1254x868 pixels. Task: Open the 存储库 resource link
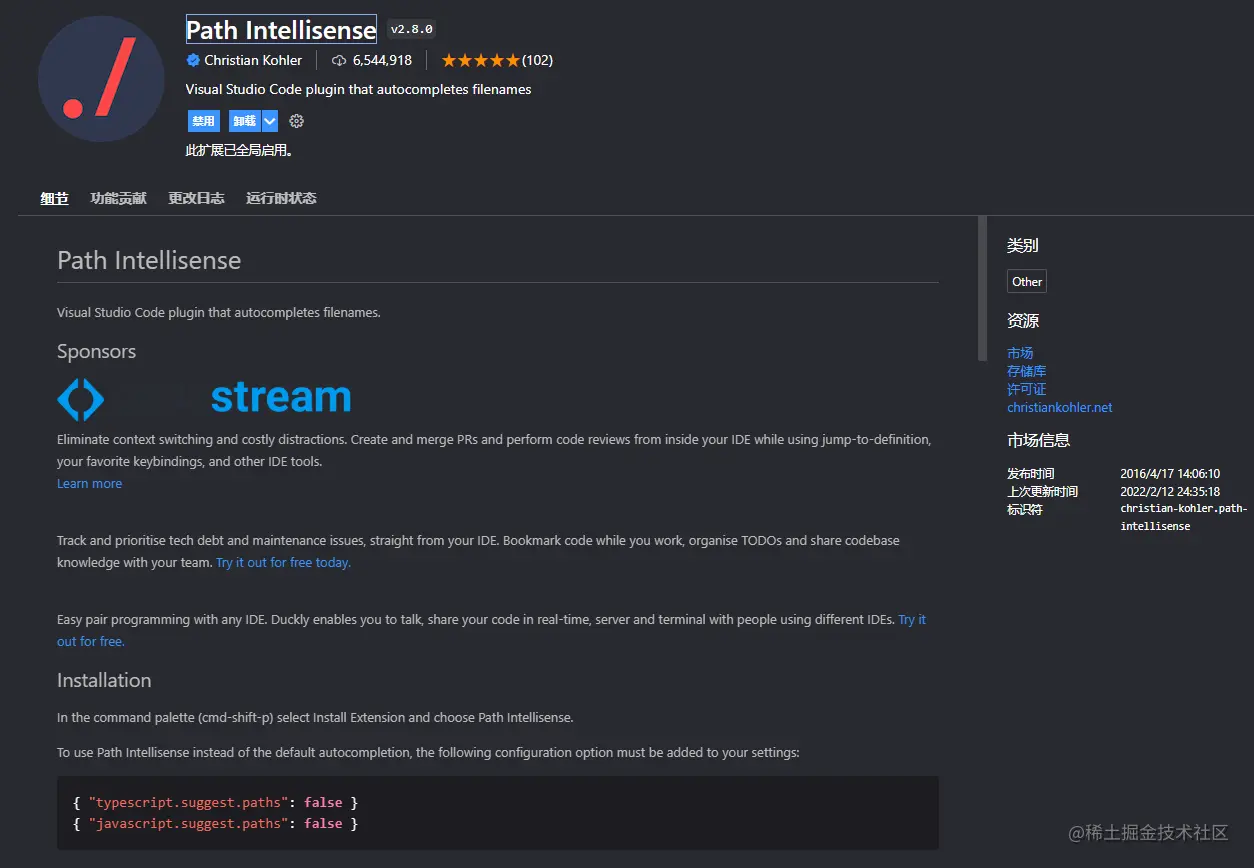pyautogui.click(x=1026, y=371)
